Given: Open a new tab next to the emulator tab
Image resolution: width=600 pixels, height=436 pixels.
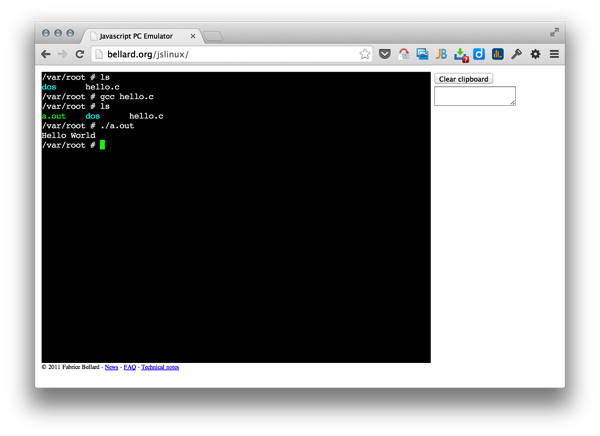Looking at the screenshot, I should (x=213, y=36).
